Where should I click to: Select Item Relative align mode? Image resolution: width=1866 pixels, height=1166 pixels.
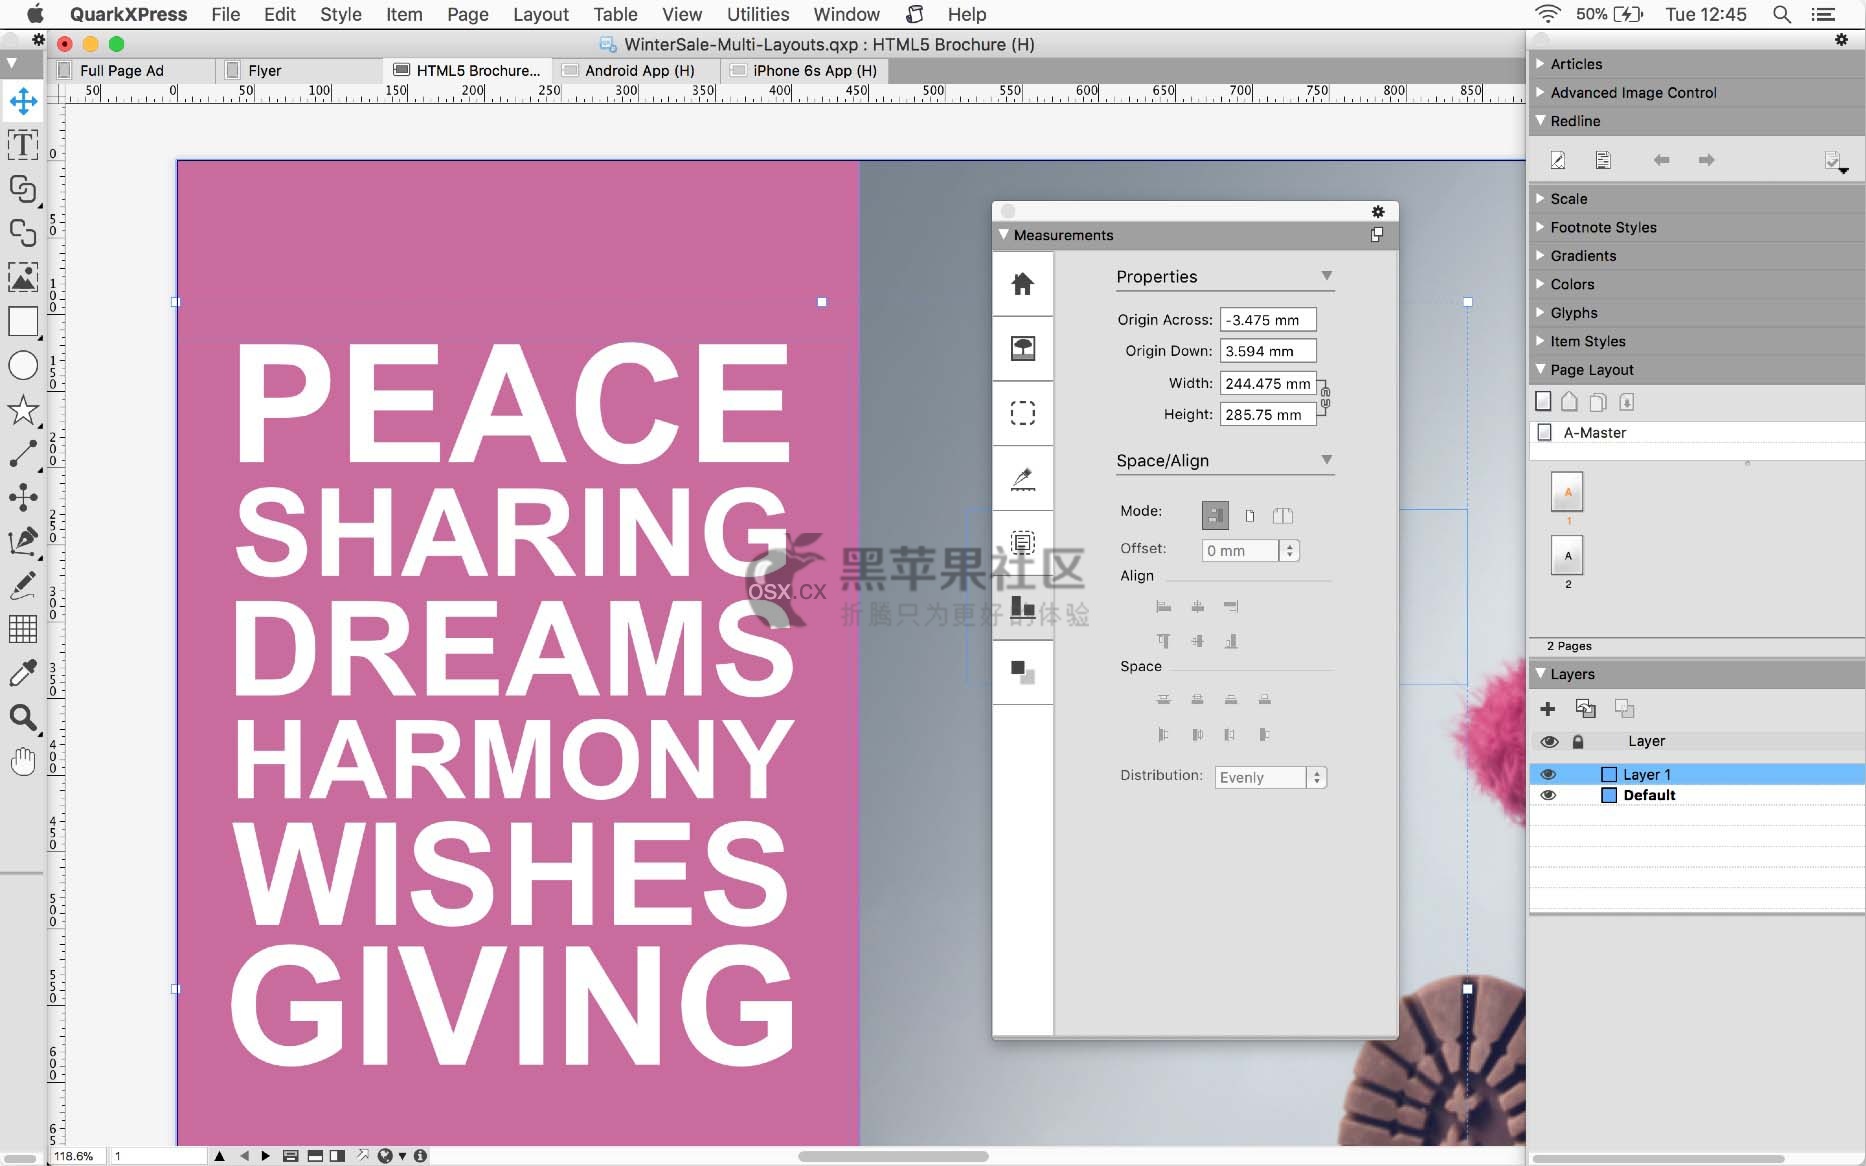point(1214,515)
